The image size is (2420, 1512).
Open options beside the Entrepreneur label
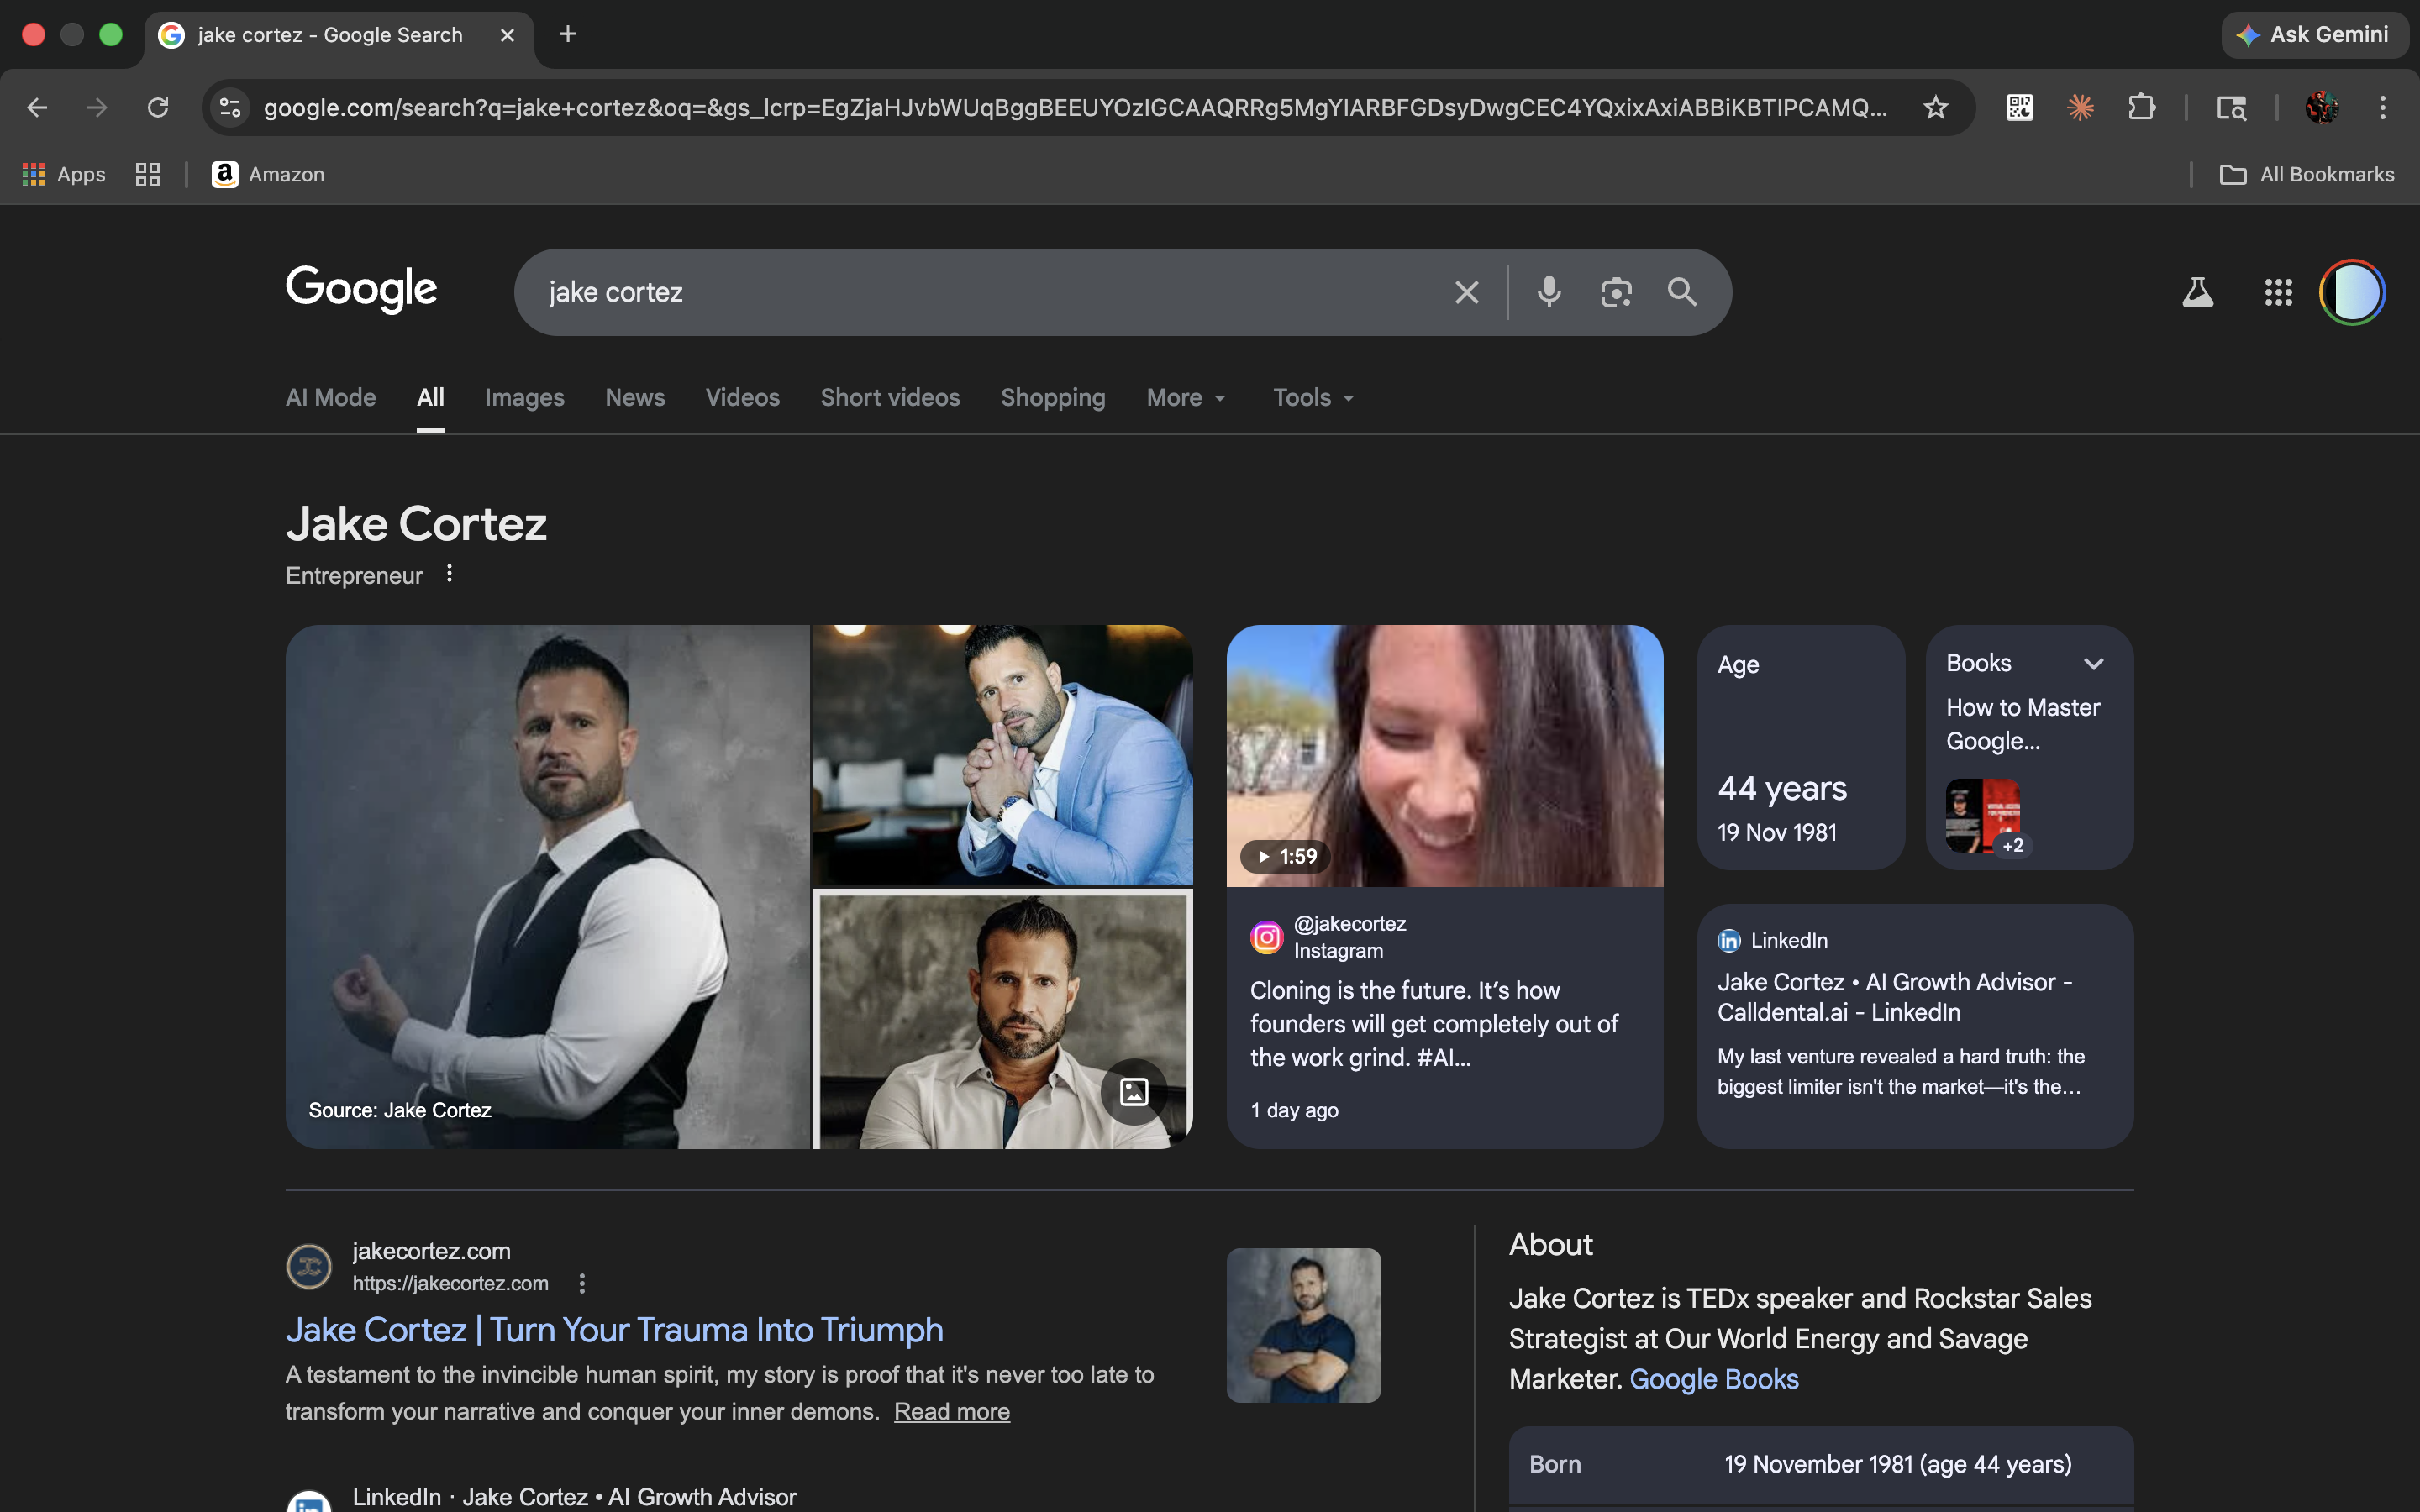coord(449,573)
